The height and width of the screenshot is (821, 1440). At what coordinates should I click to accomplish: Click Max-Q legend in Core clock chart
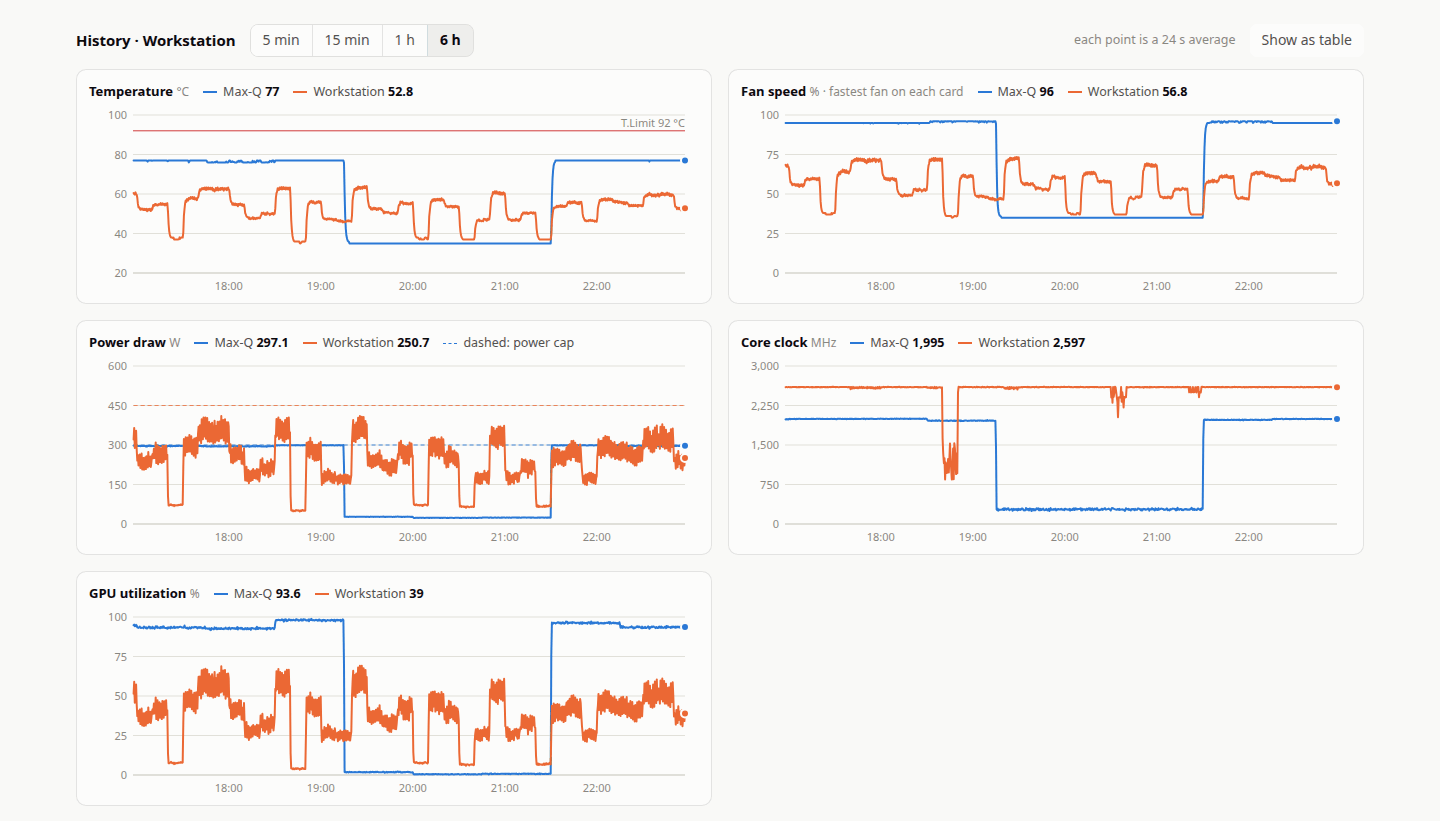coord(897,342)
